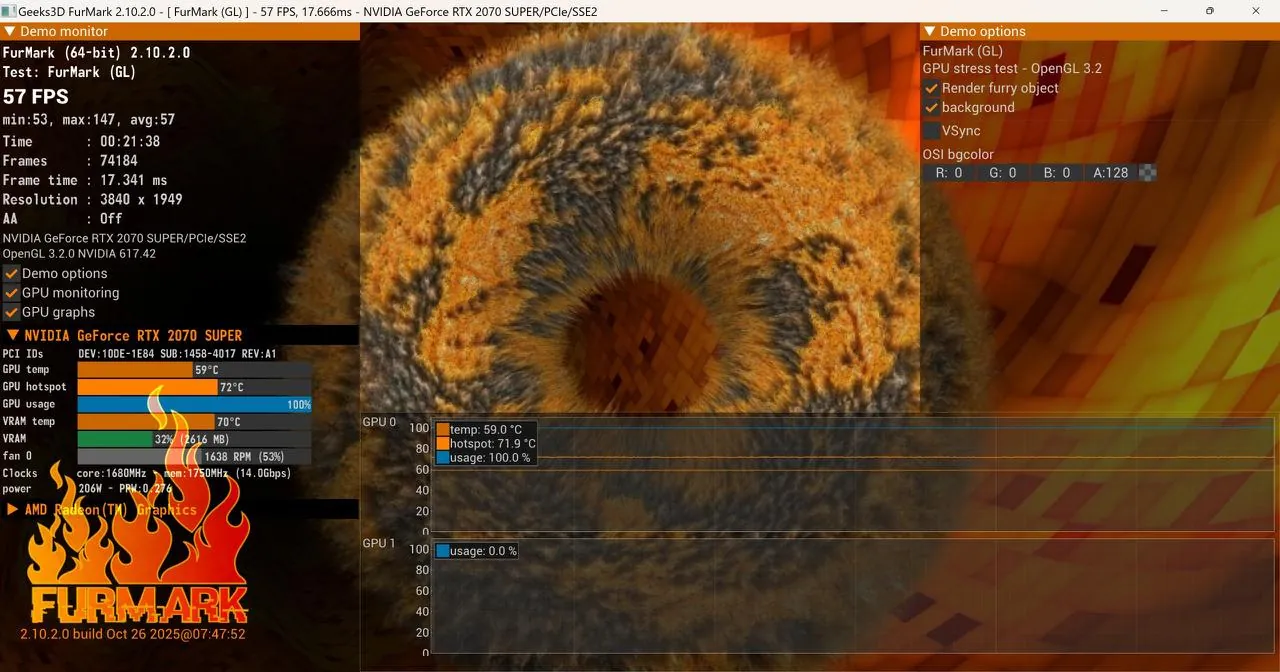
Task: Click the 57 FPS readout
Action: 36,97
